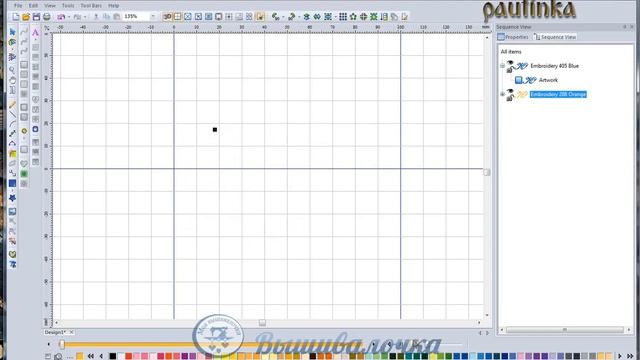The height and width of the screenshot is (360, 640).
Task: Select the Lettering A tool
Action: point(36,33)
